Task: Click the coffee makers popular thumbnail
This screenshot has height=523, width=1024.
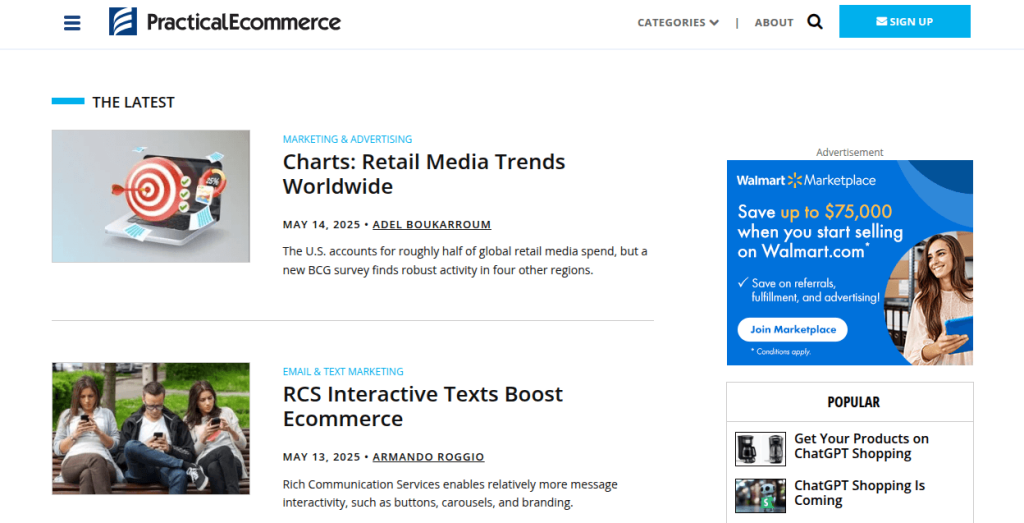Action: (760, 449)
